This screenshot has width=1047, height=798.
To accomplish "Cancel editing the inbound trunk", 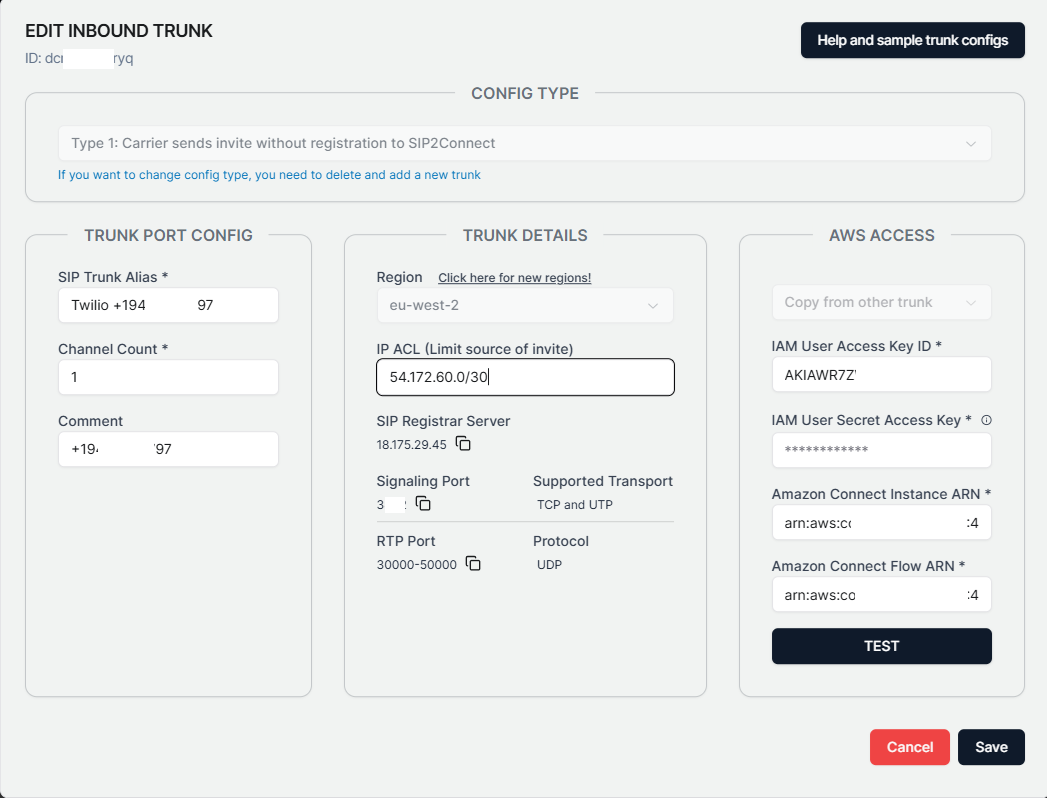I will pyautogui.click(x=909, y=747).
